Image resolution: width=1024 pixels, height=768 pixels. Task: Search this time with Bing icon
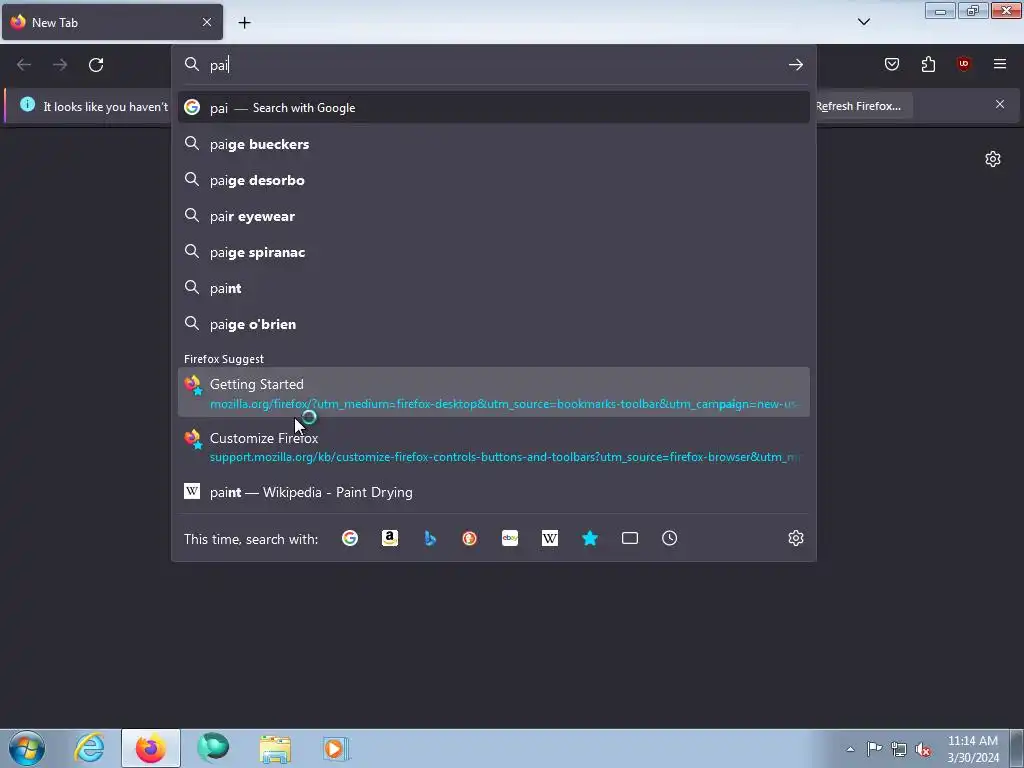tap(430, 538)
